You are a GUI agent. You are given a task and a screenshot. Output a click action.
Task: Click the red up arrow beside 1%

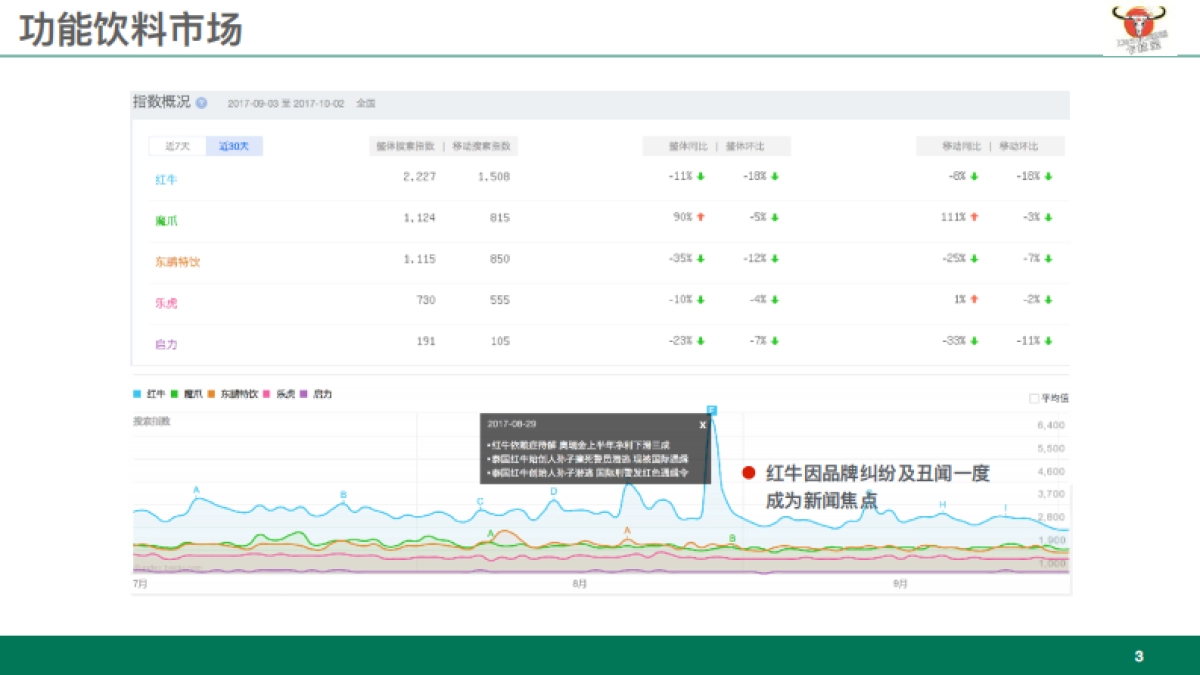(974, 299)
